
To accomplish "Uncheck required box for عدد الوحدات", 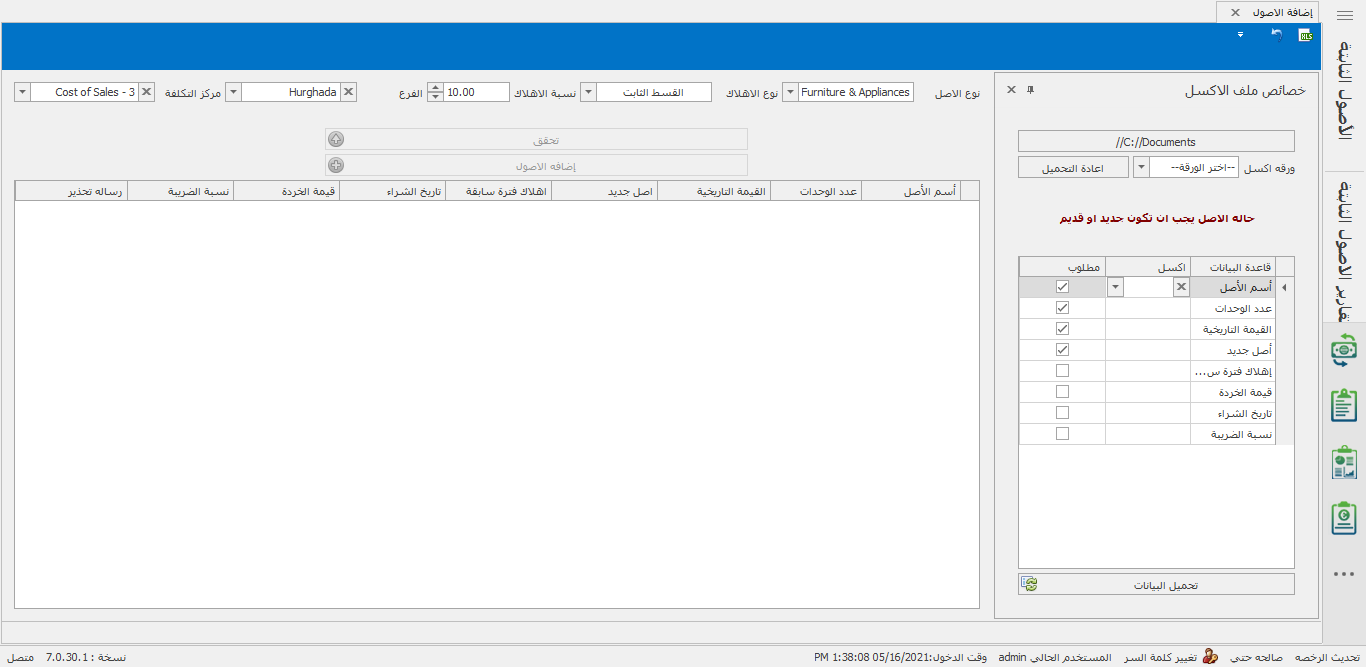I will click(1062, 308).
